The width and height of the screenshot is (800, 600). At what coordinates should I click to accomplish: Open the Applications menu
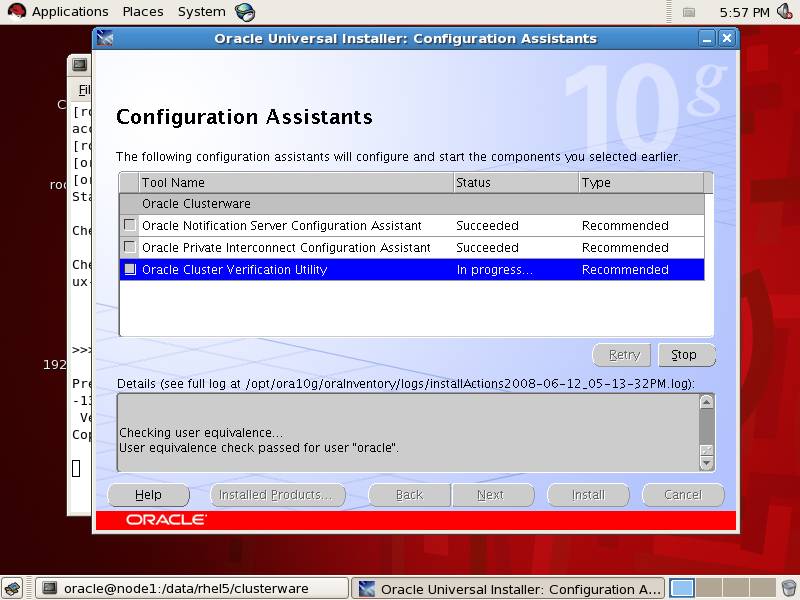(70, 12)
